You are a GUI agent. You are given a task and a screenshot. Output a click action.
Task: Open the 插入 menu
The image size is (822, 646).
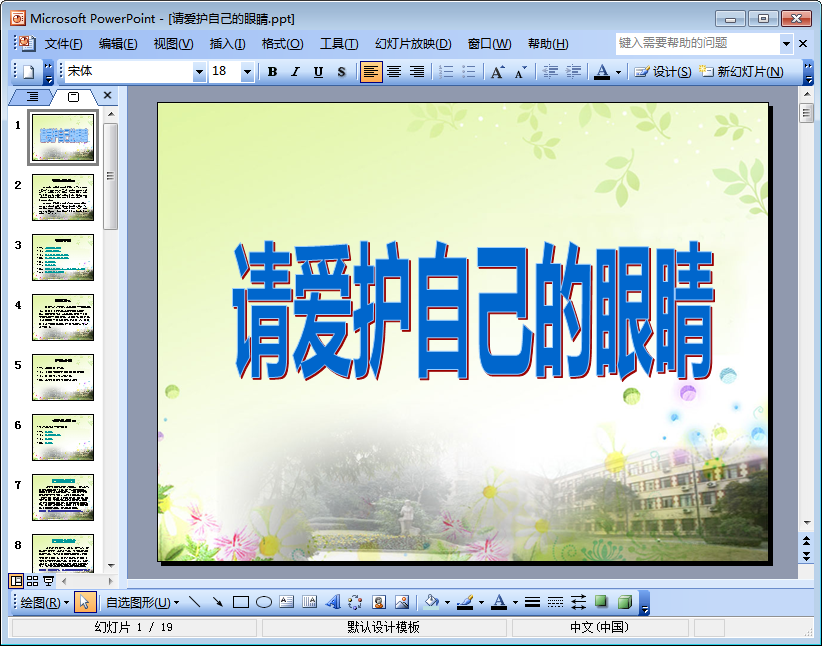[228, 44]
